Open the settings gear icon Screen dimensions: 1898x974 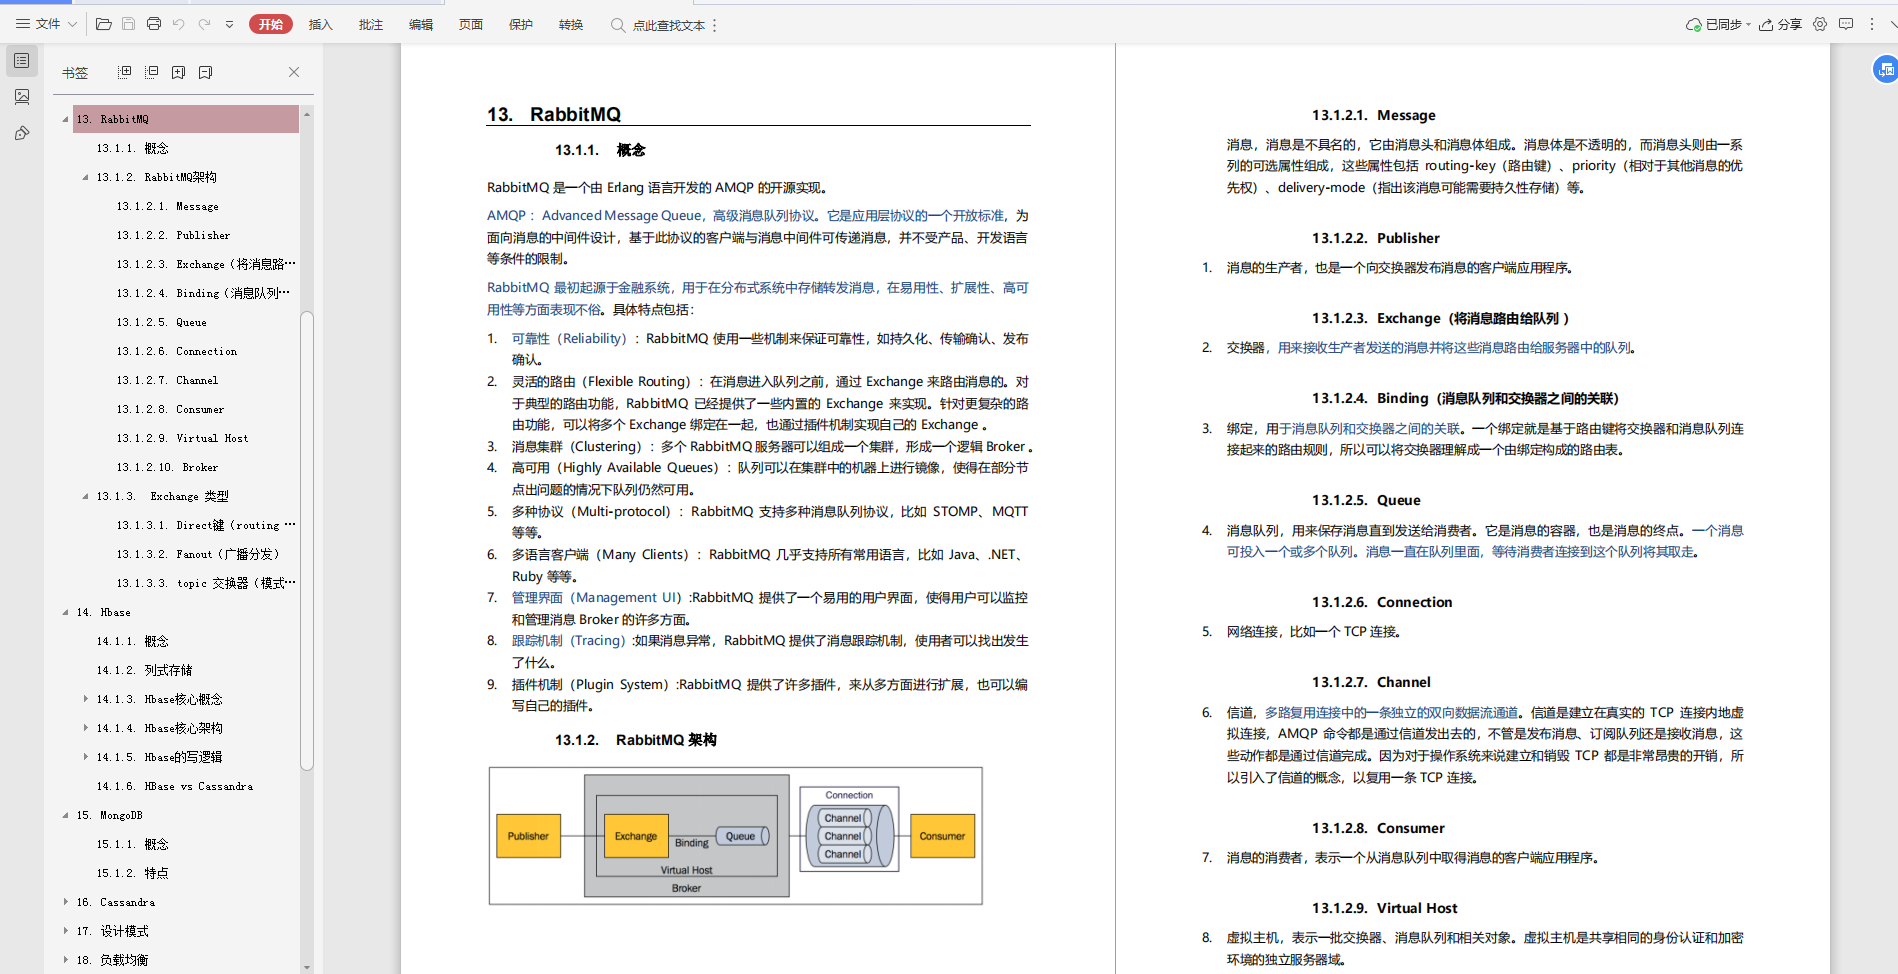[x=1820, y=24]
